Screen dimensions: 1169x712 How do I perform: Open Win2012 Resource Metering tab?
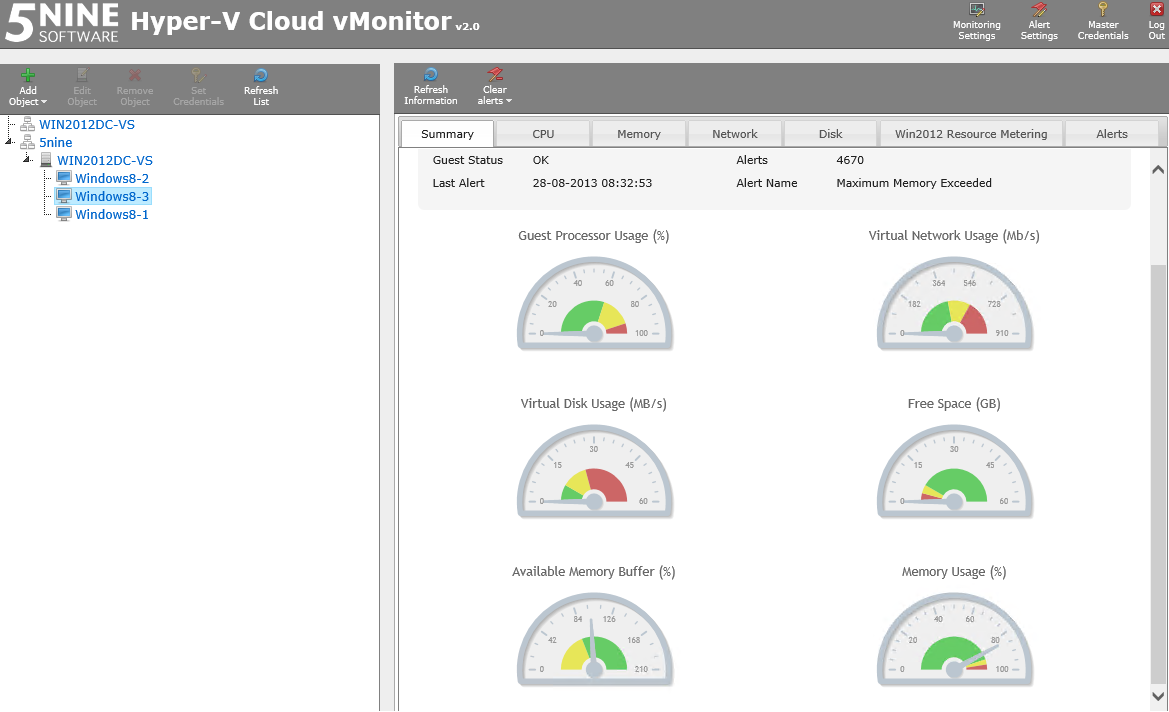pyautogui.click(x=971, y=134)
